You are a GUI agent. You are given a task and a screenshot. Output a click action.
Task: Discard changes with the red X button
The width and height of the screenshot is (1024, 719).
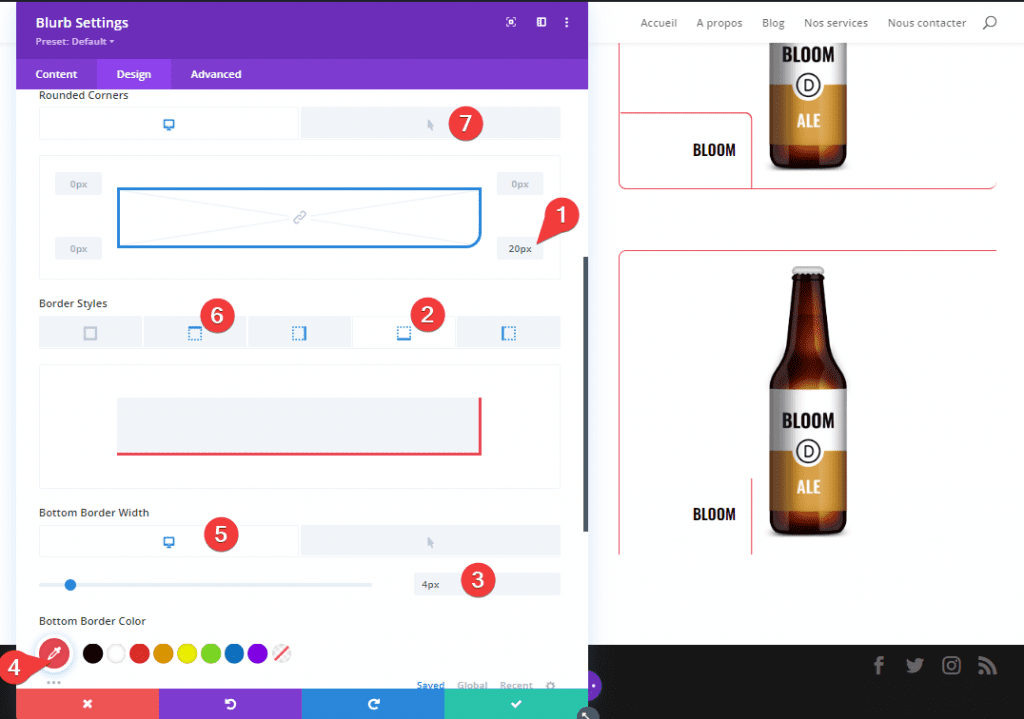(88, 703)
